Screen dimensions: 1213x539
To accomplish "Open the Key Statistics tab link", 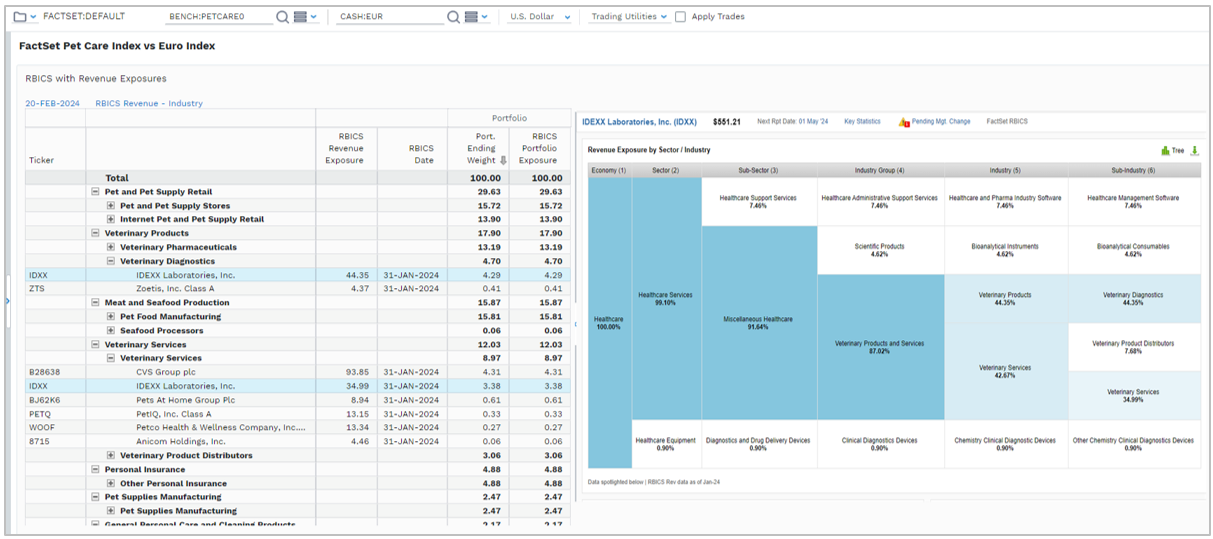I will click(860, 122).
